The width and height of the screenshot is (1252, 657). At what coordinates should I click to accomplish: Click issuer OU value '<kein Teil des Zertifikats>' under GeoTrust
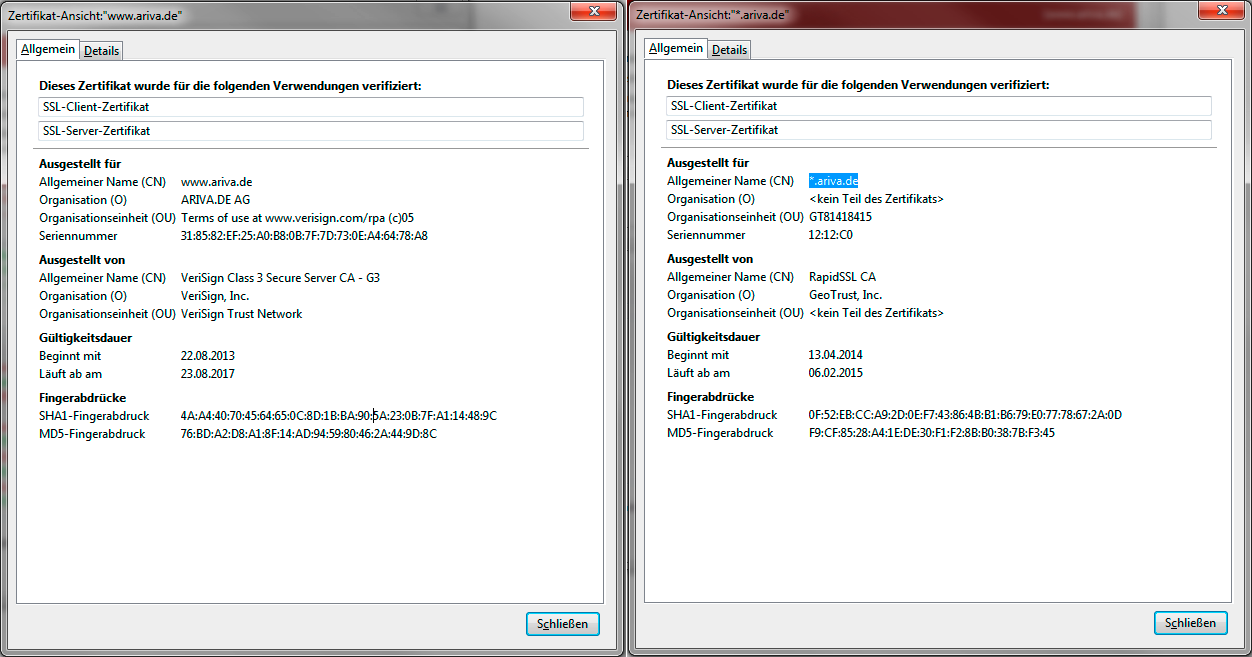(x=876, y=313)
